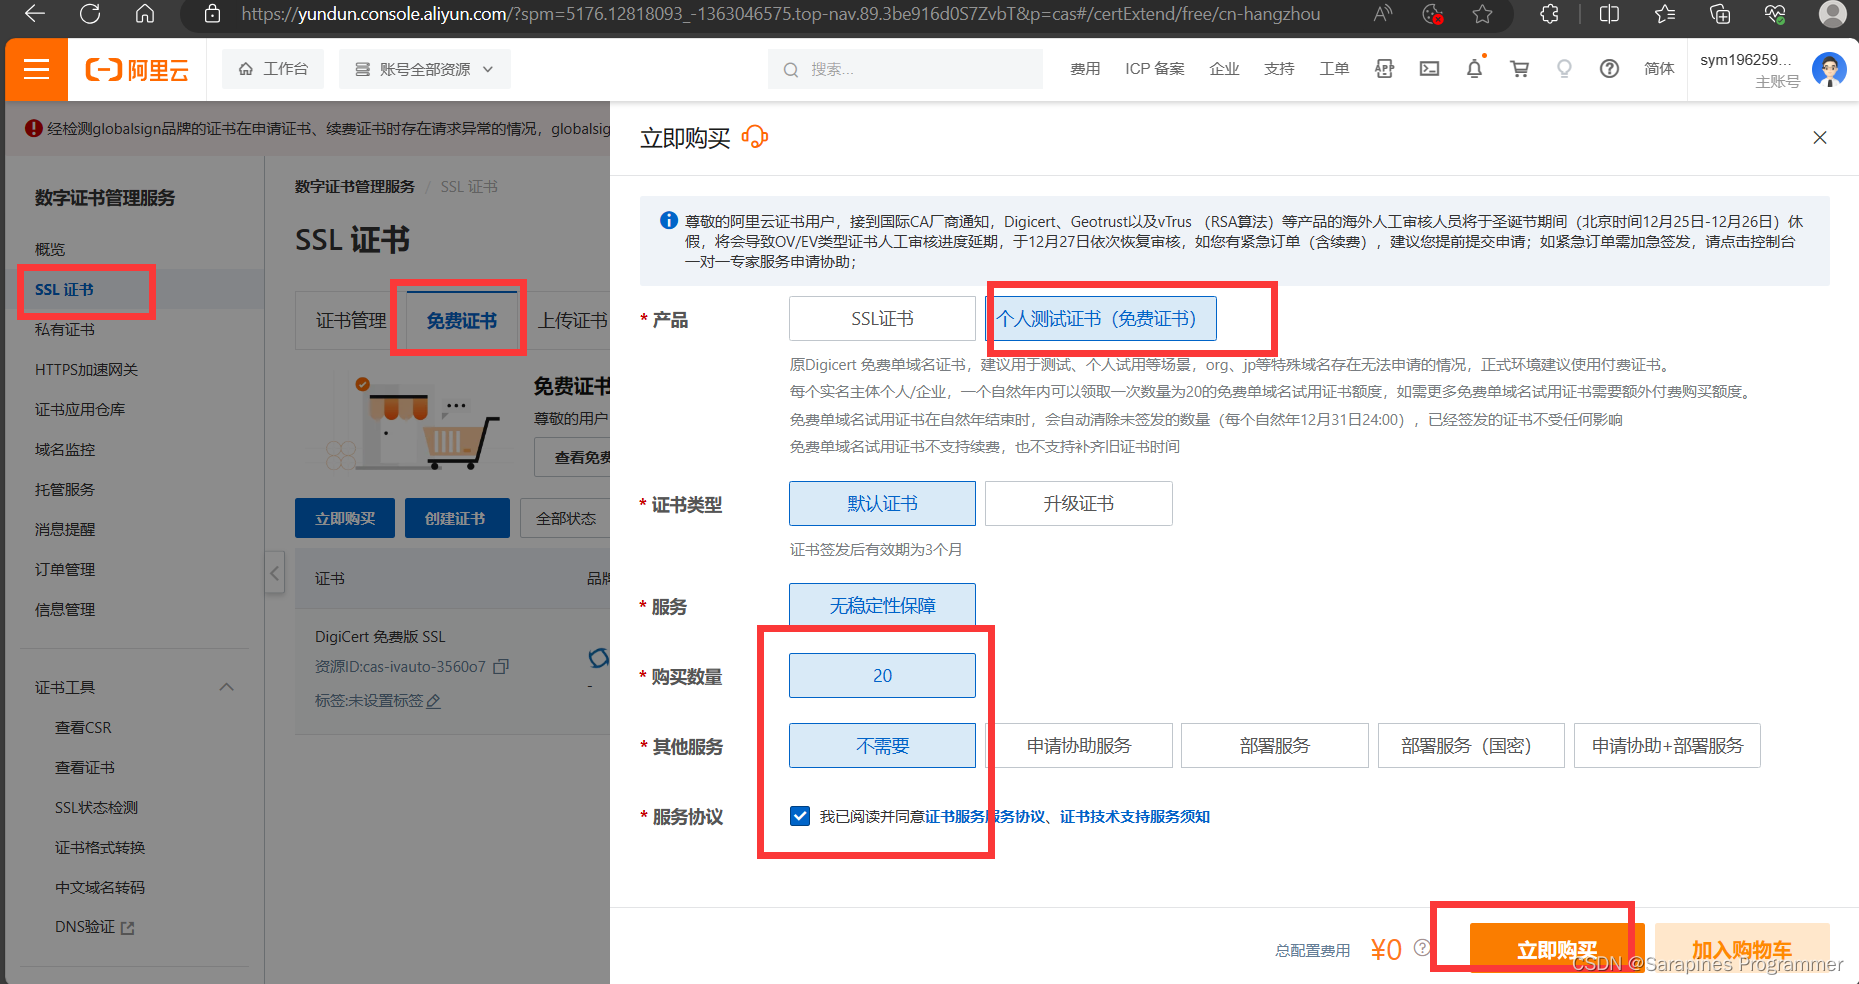
Task: Open DNS验证 external tool
Action: [x=94, y=927]
